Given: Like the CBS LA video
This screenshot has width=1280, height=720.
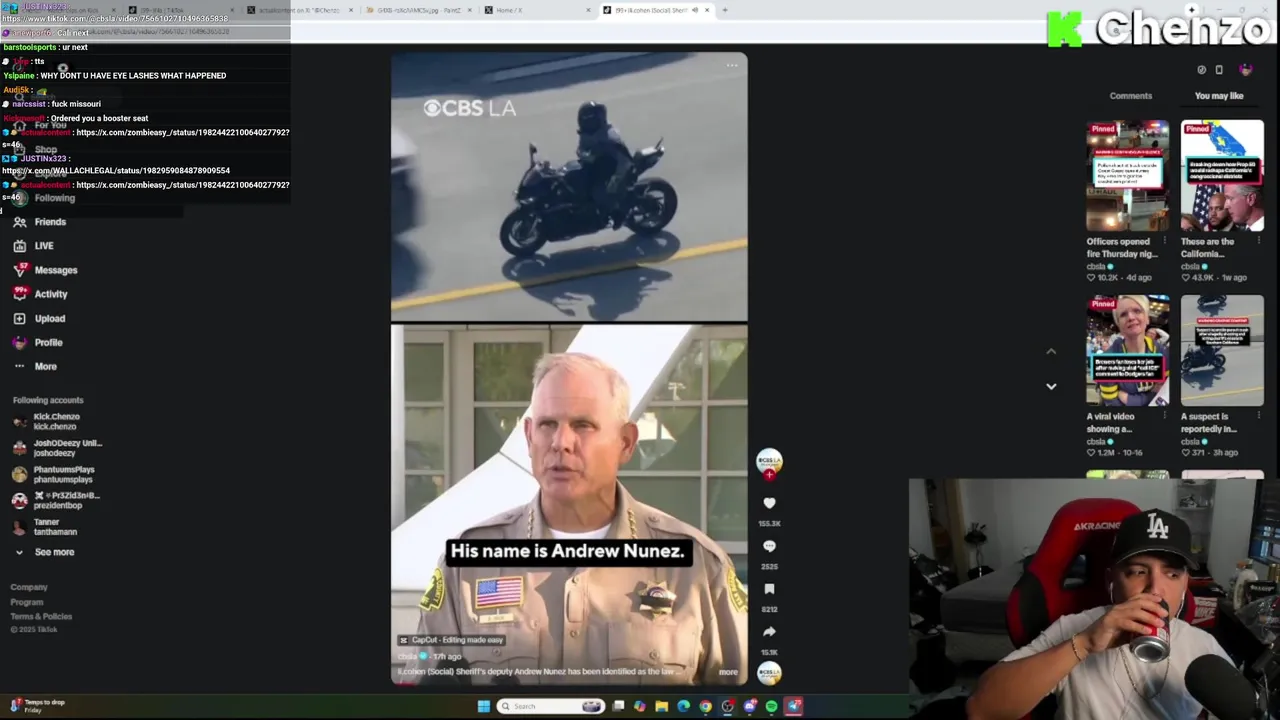Looking at the screenshot, I should pos(769,503).
